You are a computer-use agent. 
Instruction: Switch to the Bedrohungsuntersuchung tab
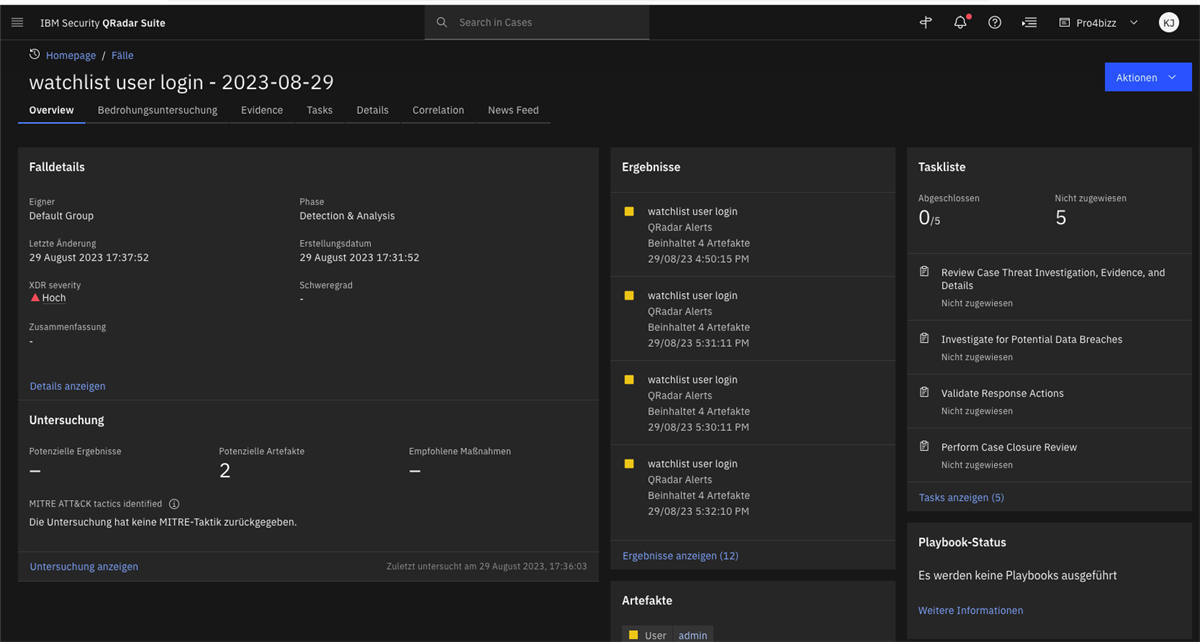157,110
